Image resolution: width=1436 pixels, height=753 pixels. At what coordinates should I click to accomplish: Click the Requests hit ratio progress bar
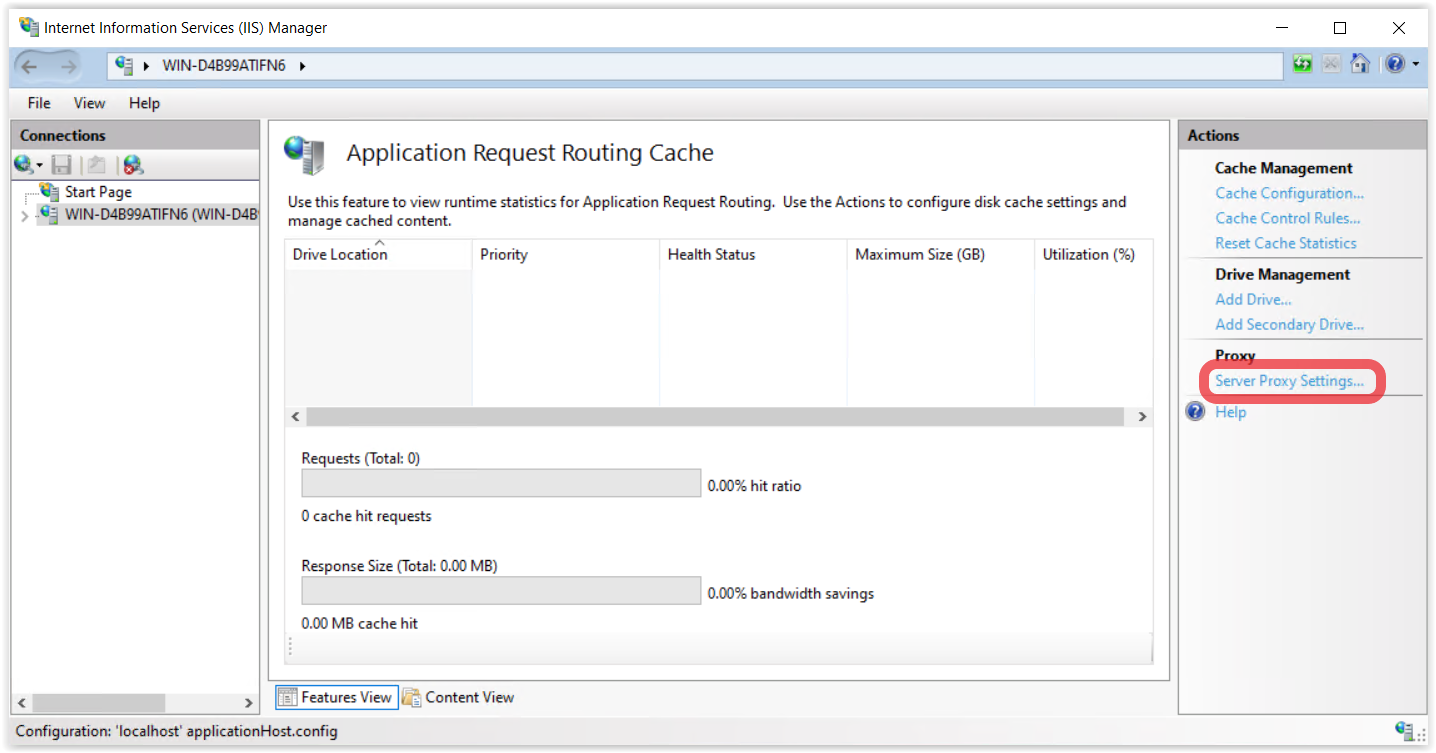pos(501,483)
